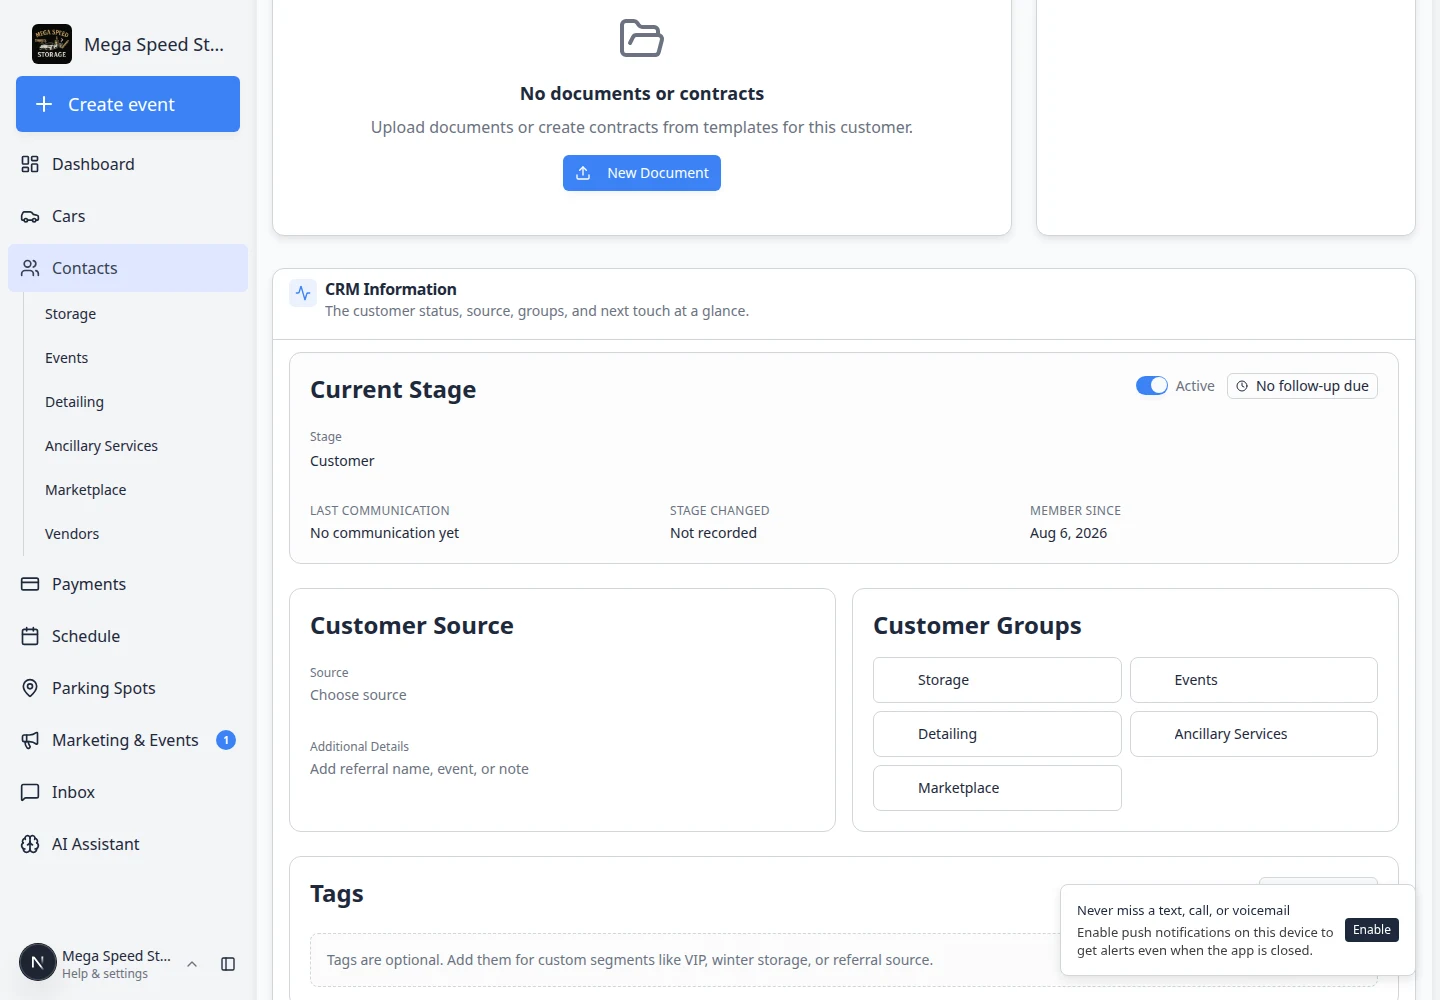Viewport: 1440px width, 1000px height.
Task: Click the Customer Source heading
Action: coord(412,626)
